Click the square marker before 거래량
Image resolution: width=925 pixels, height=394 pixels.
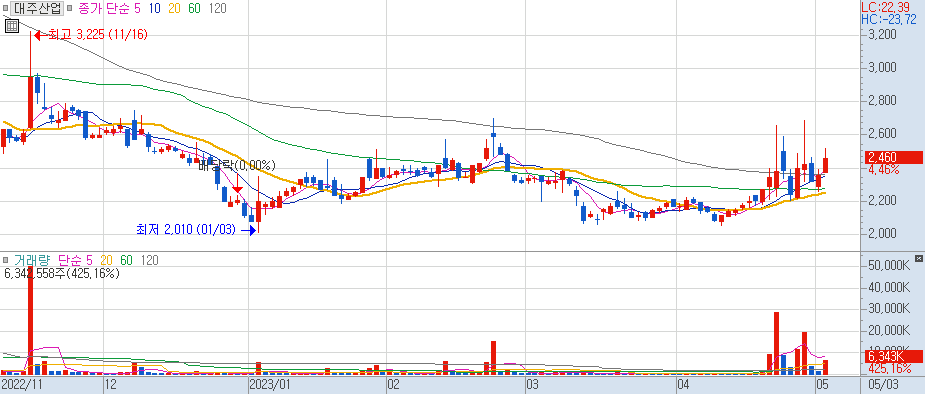coord(5,260)
